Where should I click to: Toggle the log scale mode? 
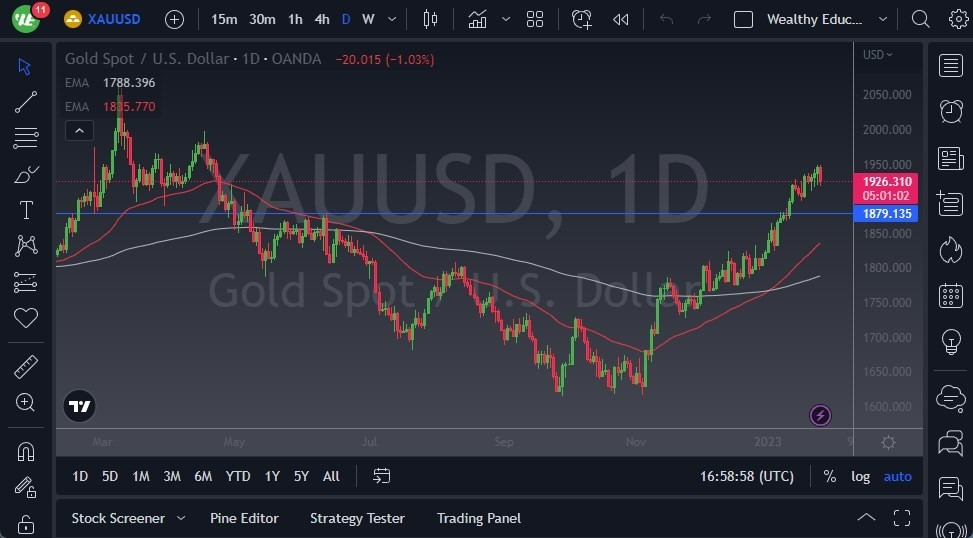click(x=860, y=476)
